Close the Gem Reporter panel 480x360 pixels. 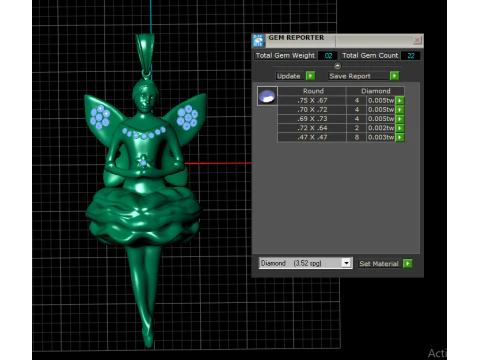point(417,40)
